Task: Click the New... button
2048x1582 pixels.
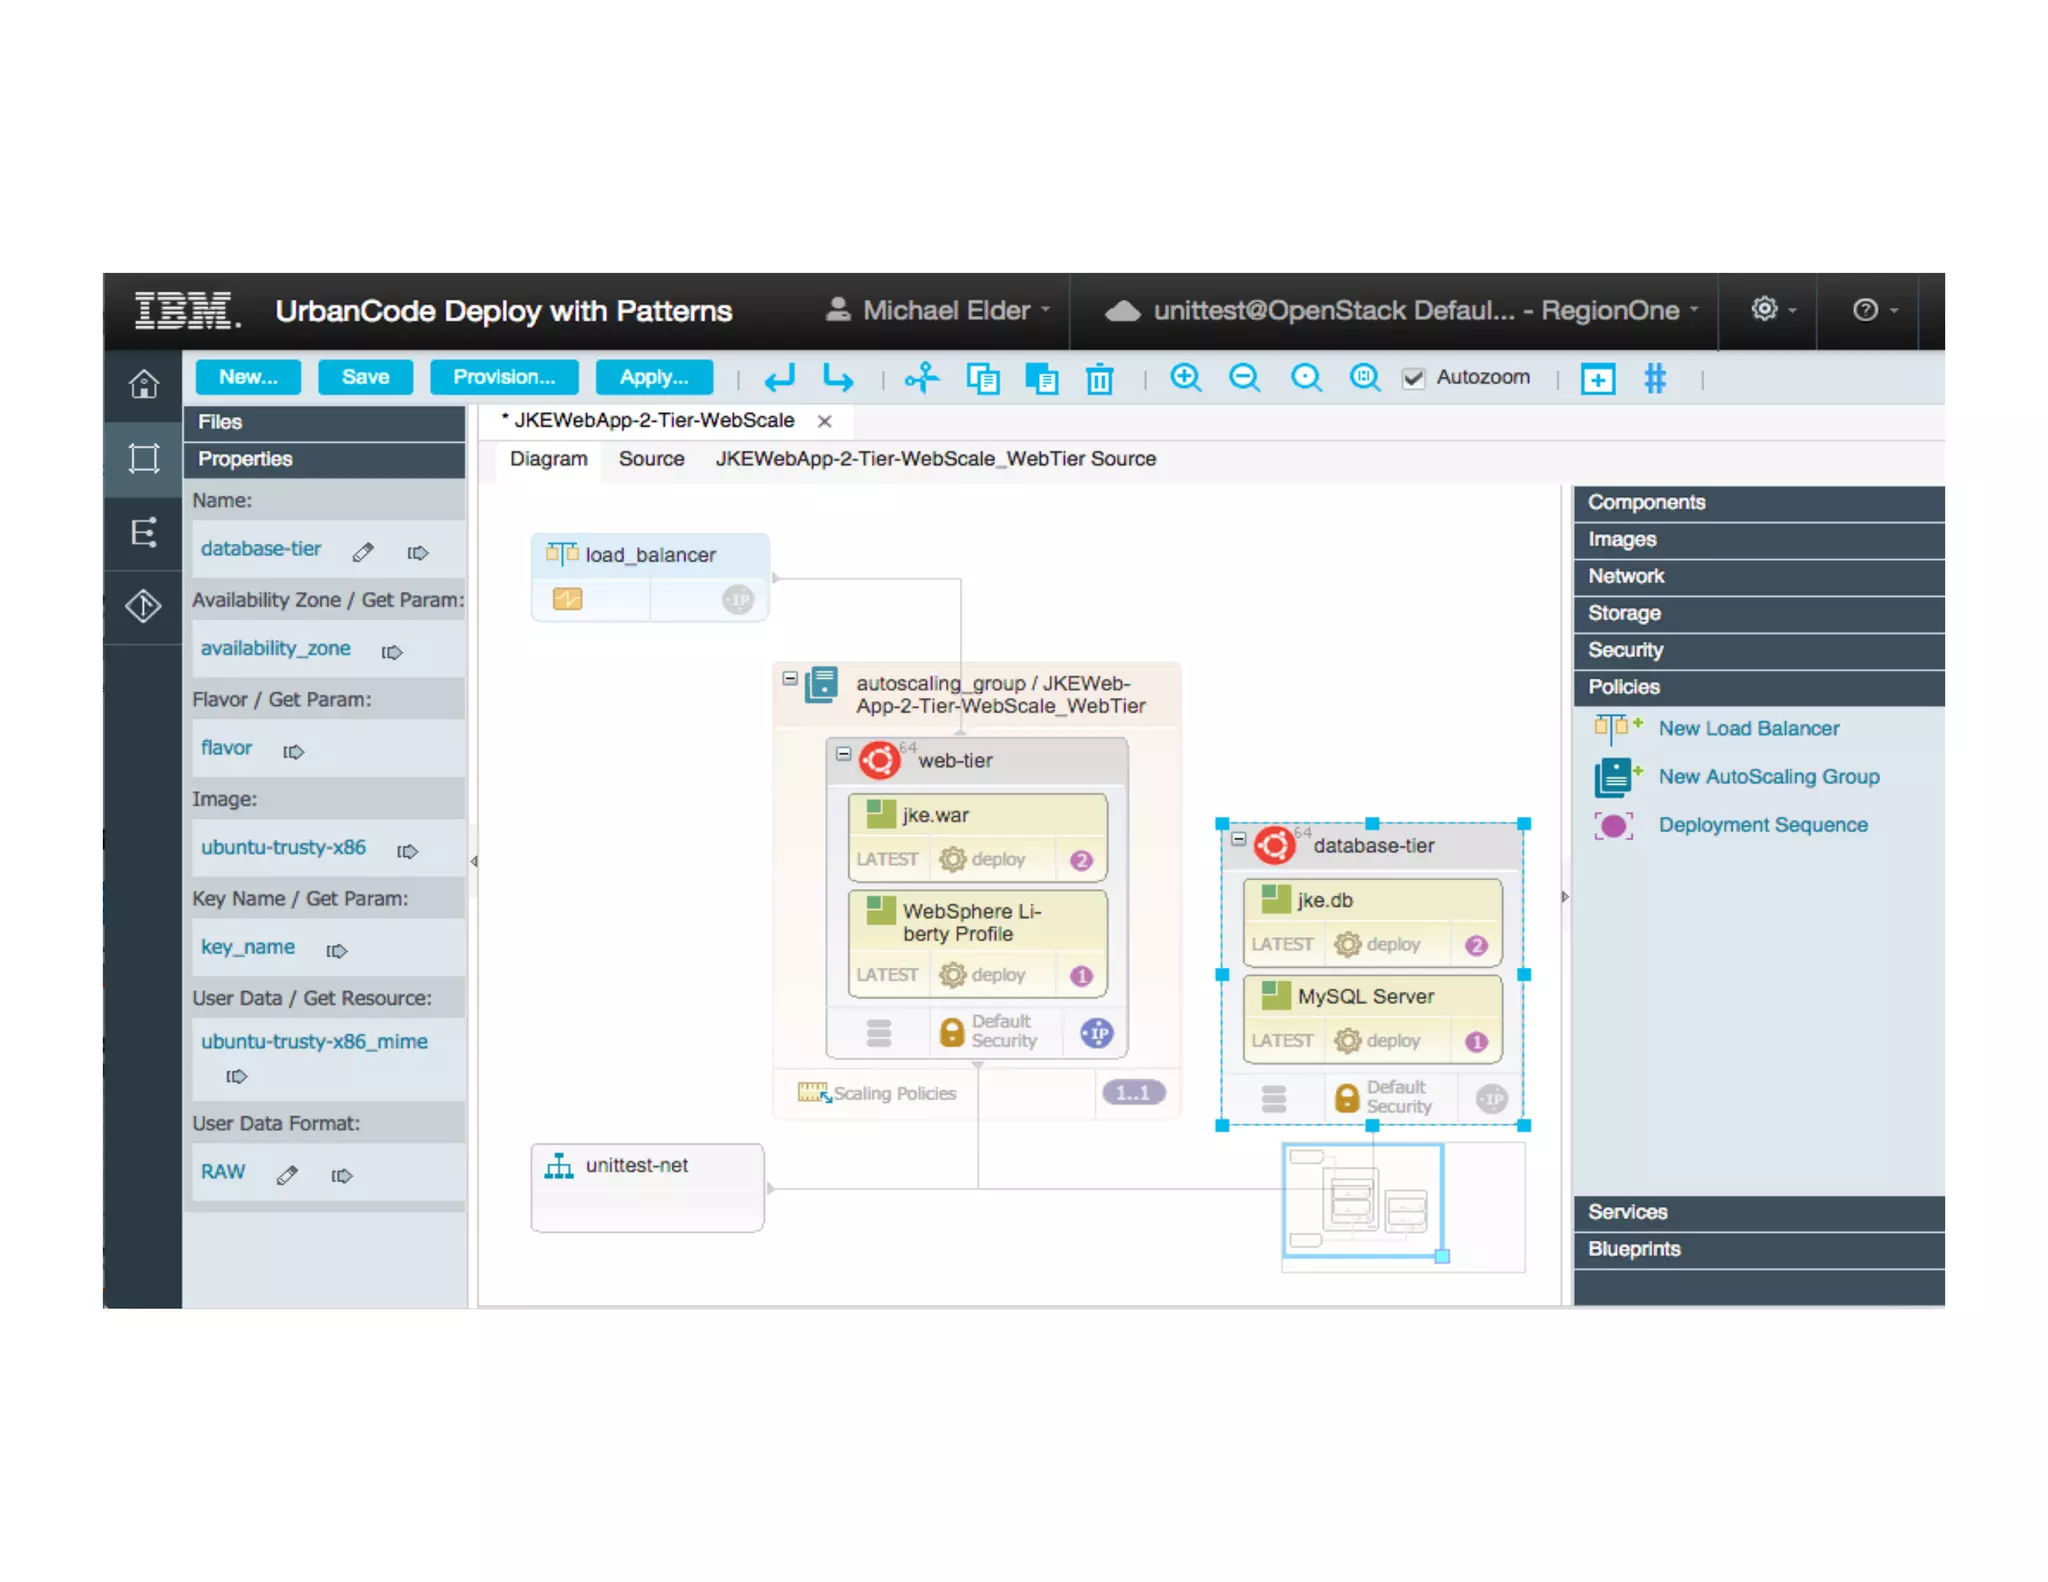Action: (x=247, y=377)
